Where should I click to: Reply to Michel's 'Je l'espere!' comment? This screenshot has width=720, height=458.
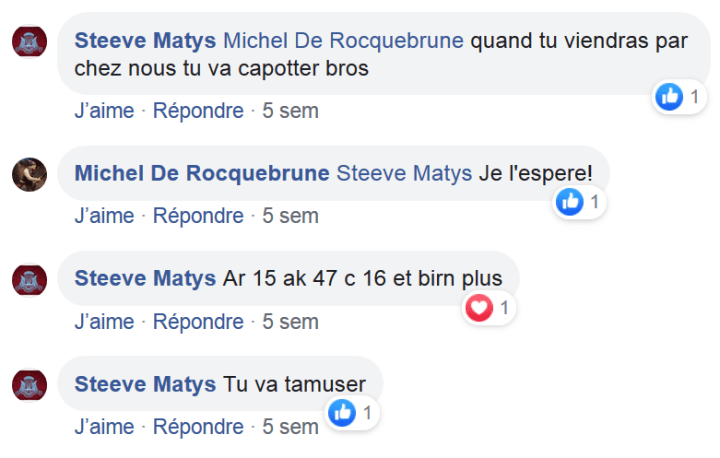(198, 216)
